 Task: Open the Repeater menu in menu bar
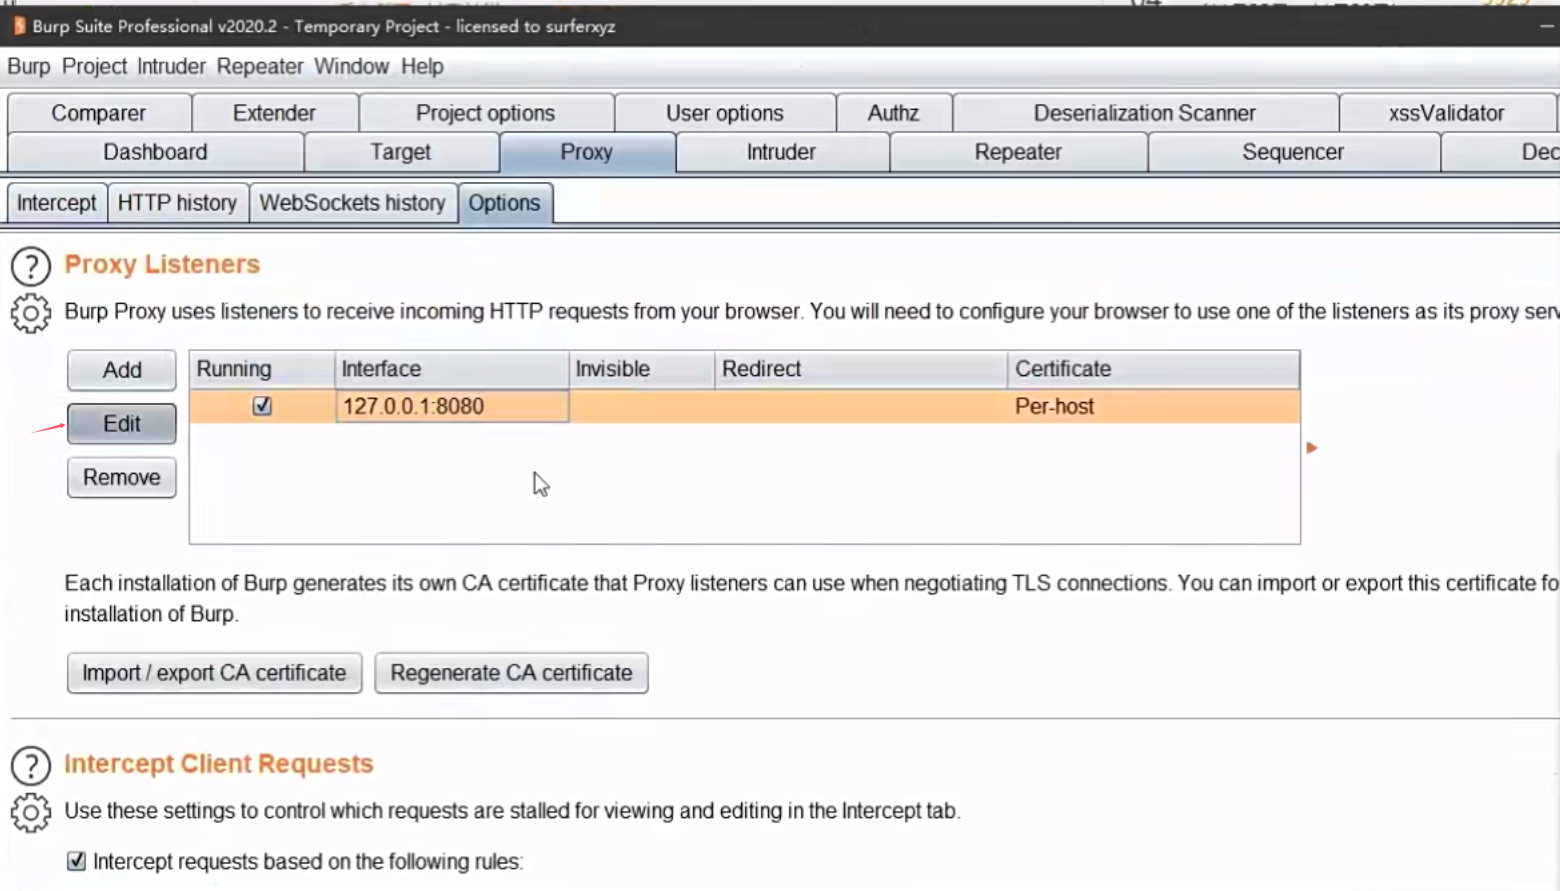(x=260, y=66)
